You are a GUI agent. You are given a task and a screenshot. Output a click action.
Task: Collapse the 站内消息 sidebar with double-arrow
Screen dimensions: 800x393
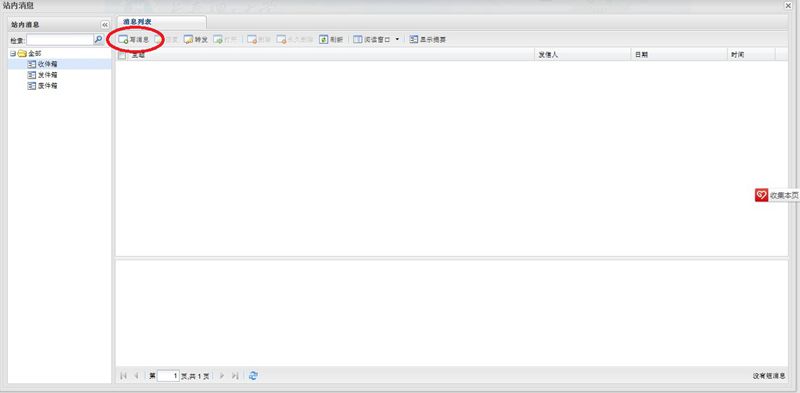105,24
